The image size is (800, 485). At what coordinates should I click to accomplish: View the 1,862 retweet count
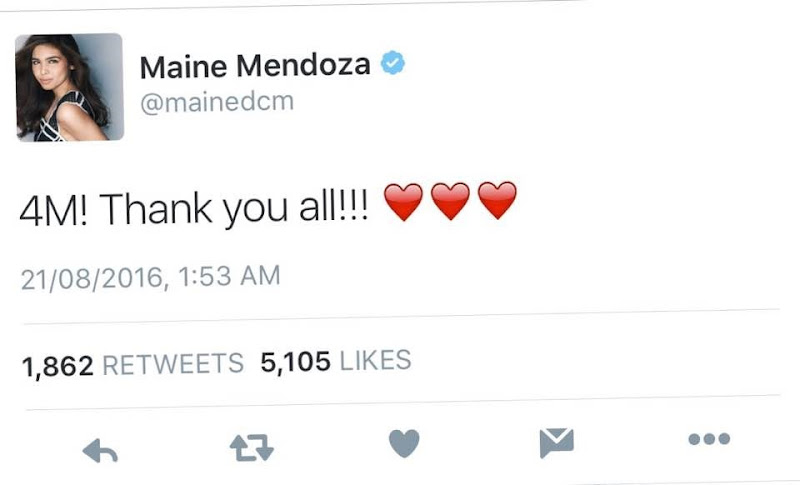coord(58,366)
